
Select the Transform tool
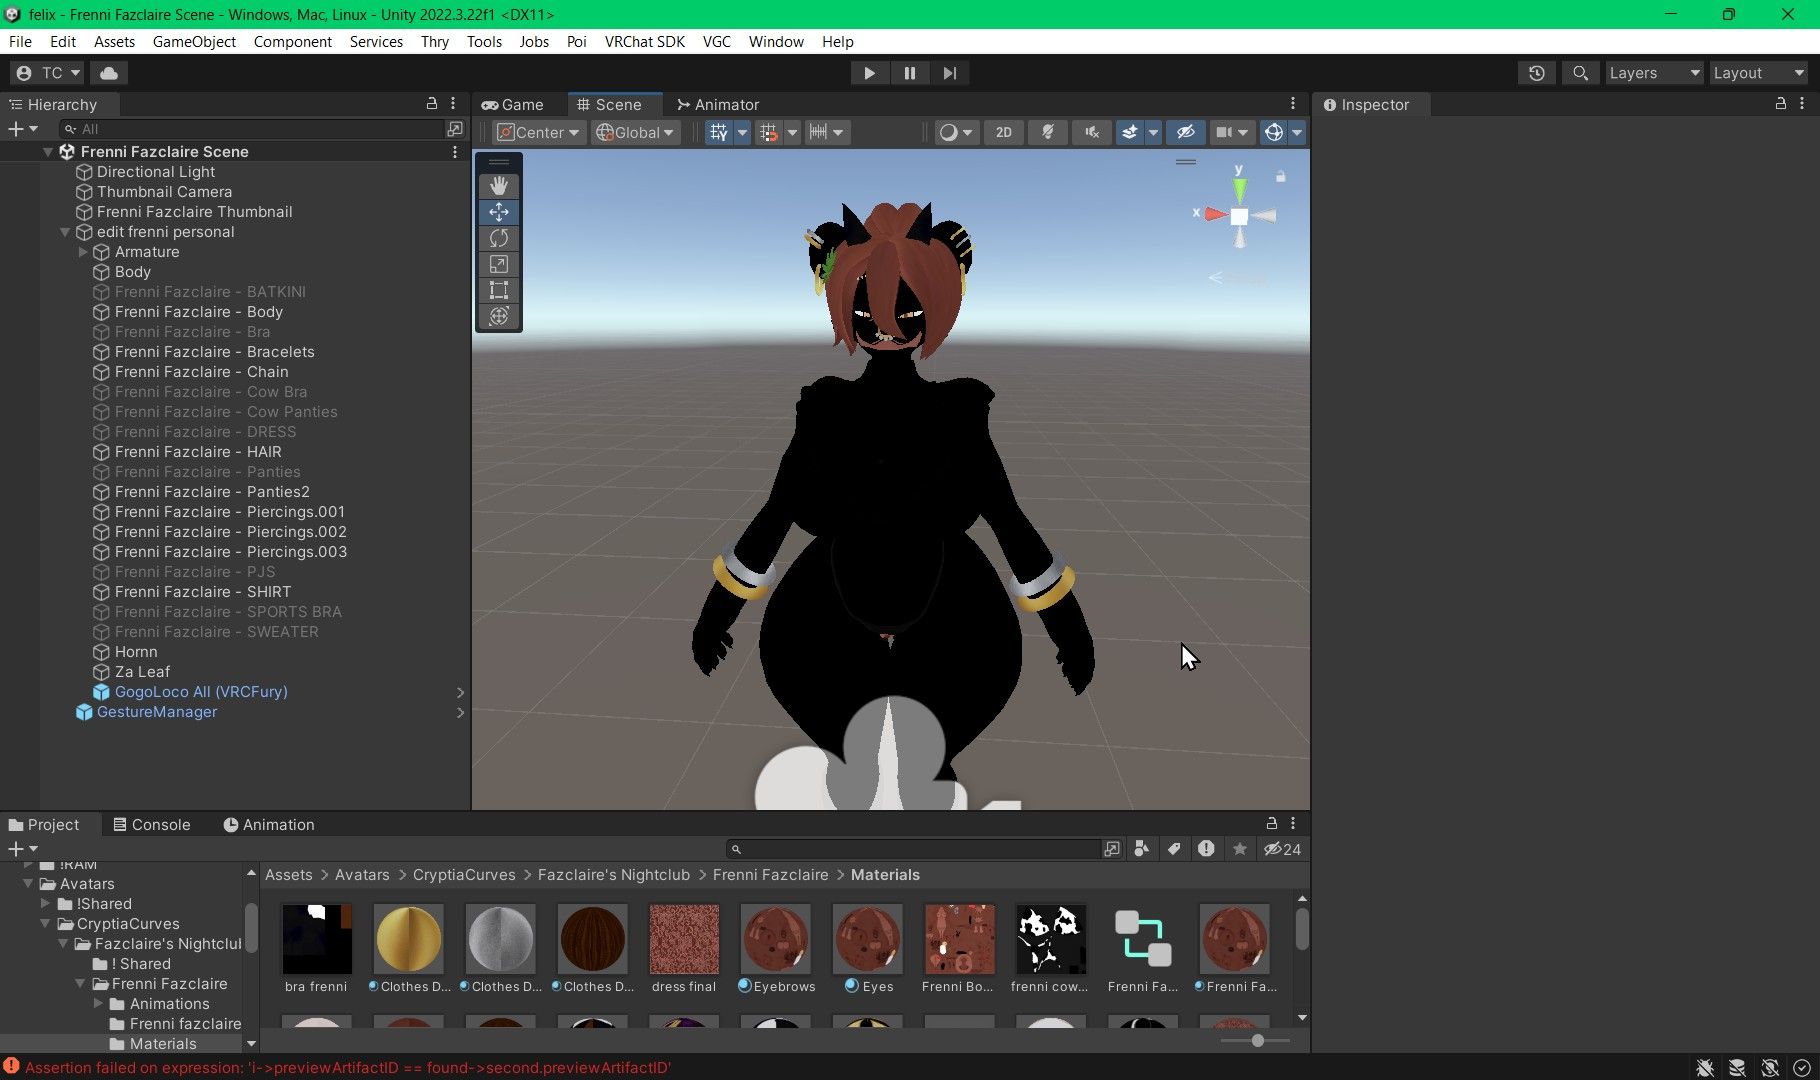click(499, 316)
